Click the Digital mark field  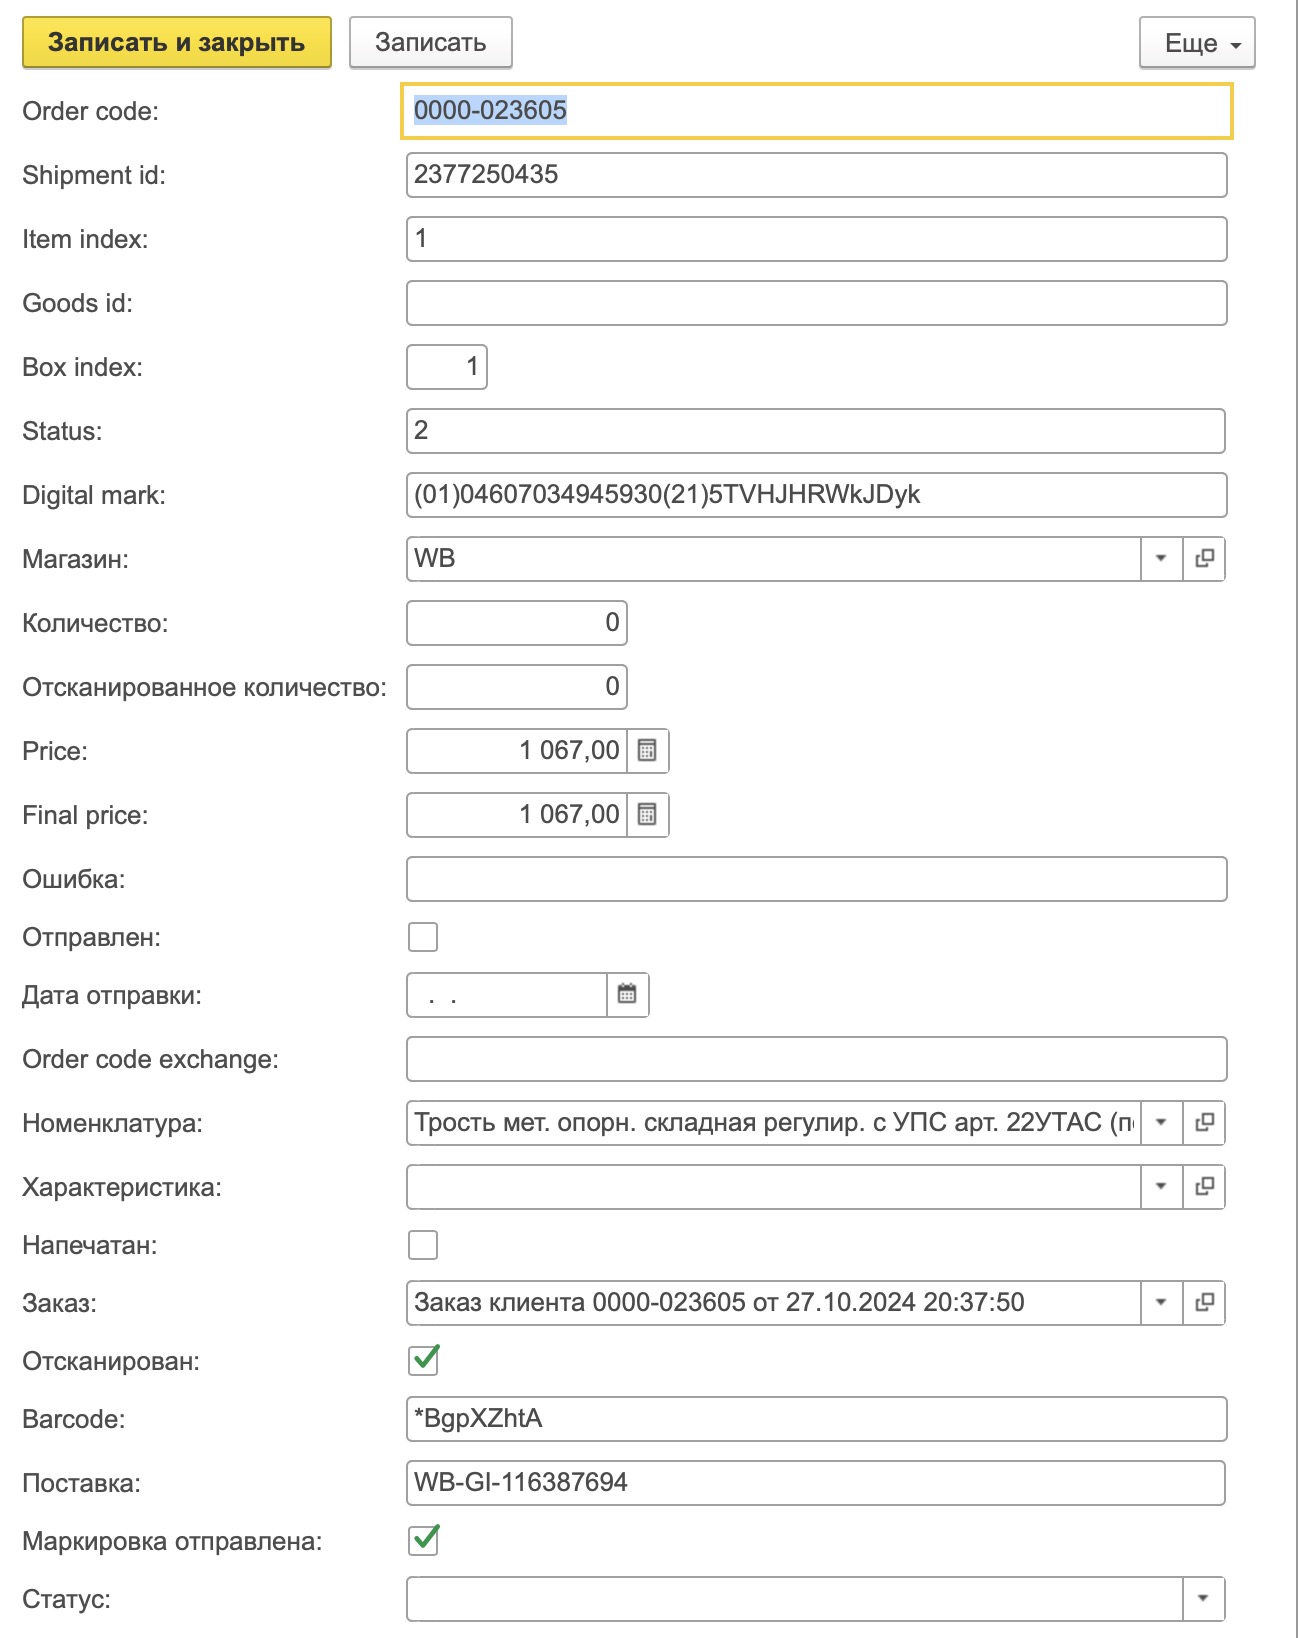(x=817, y=495)
